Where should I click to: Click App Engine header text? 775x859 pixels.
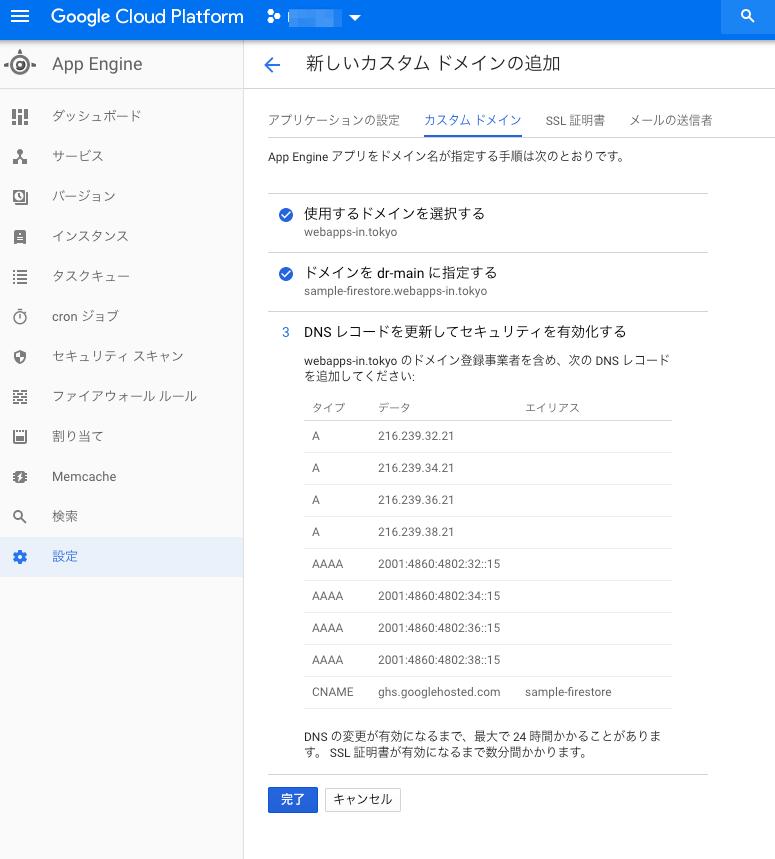tap(97, 64)
